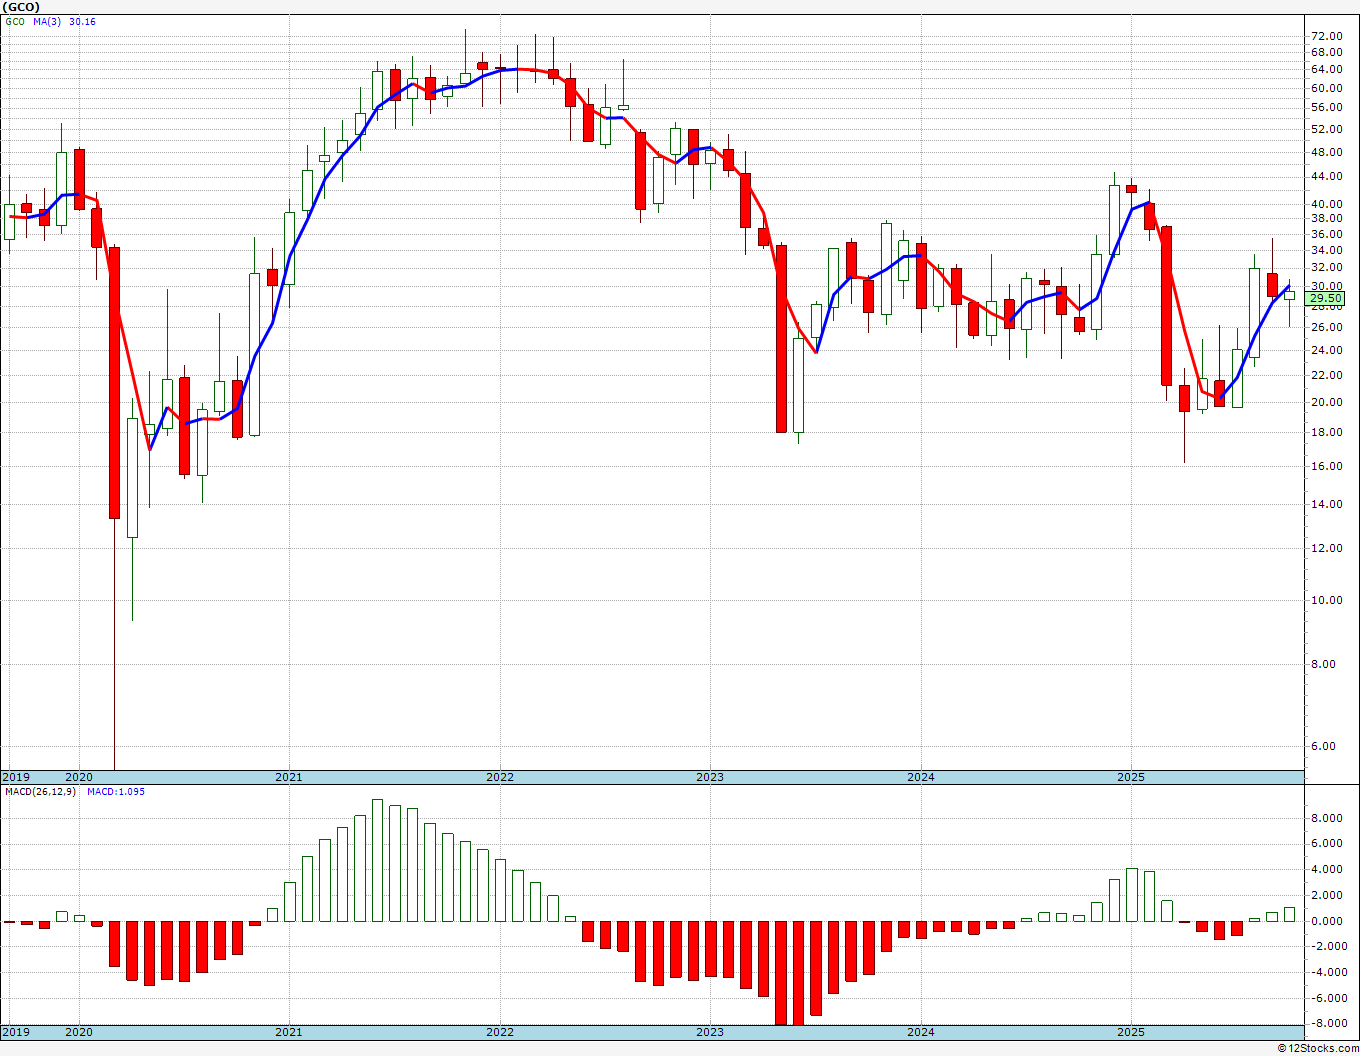Click 72.00 on the price axis

tap(1327, 35)
